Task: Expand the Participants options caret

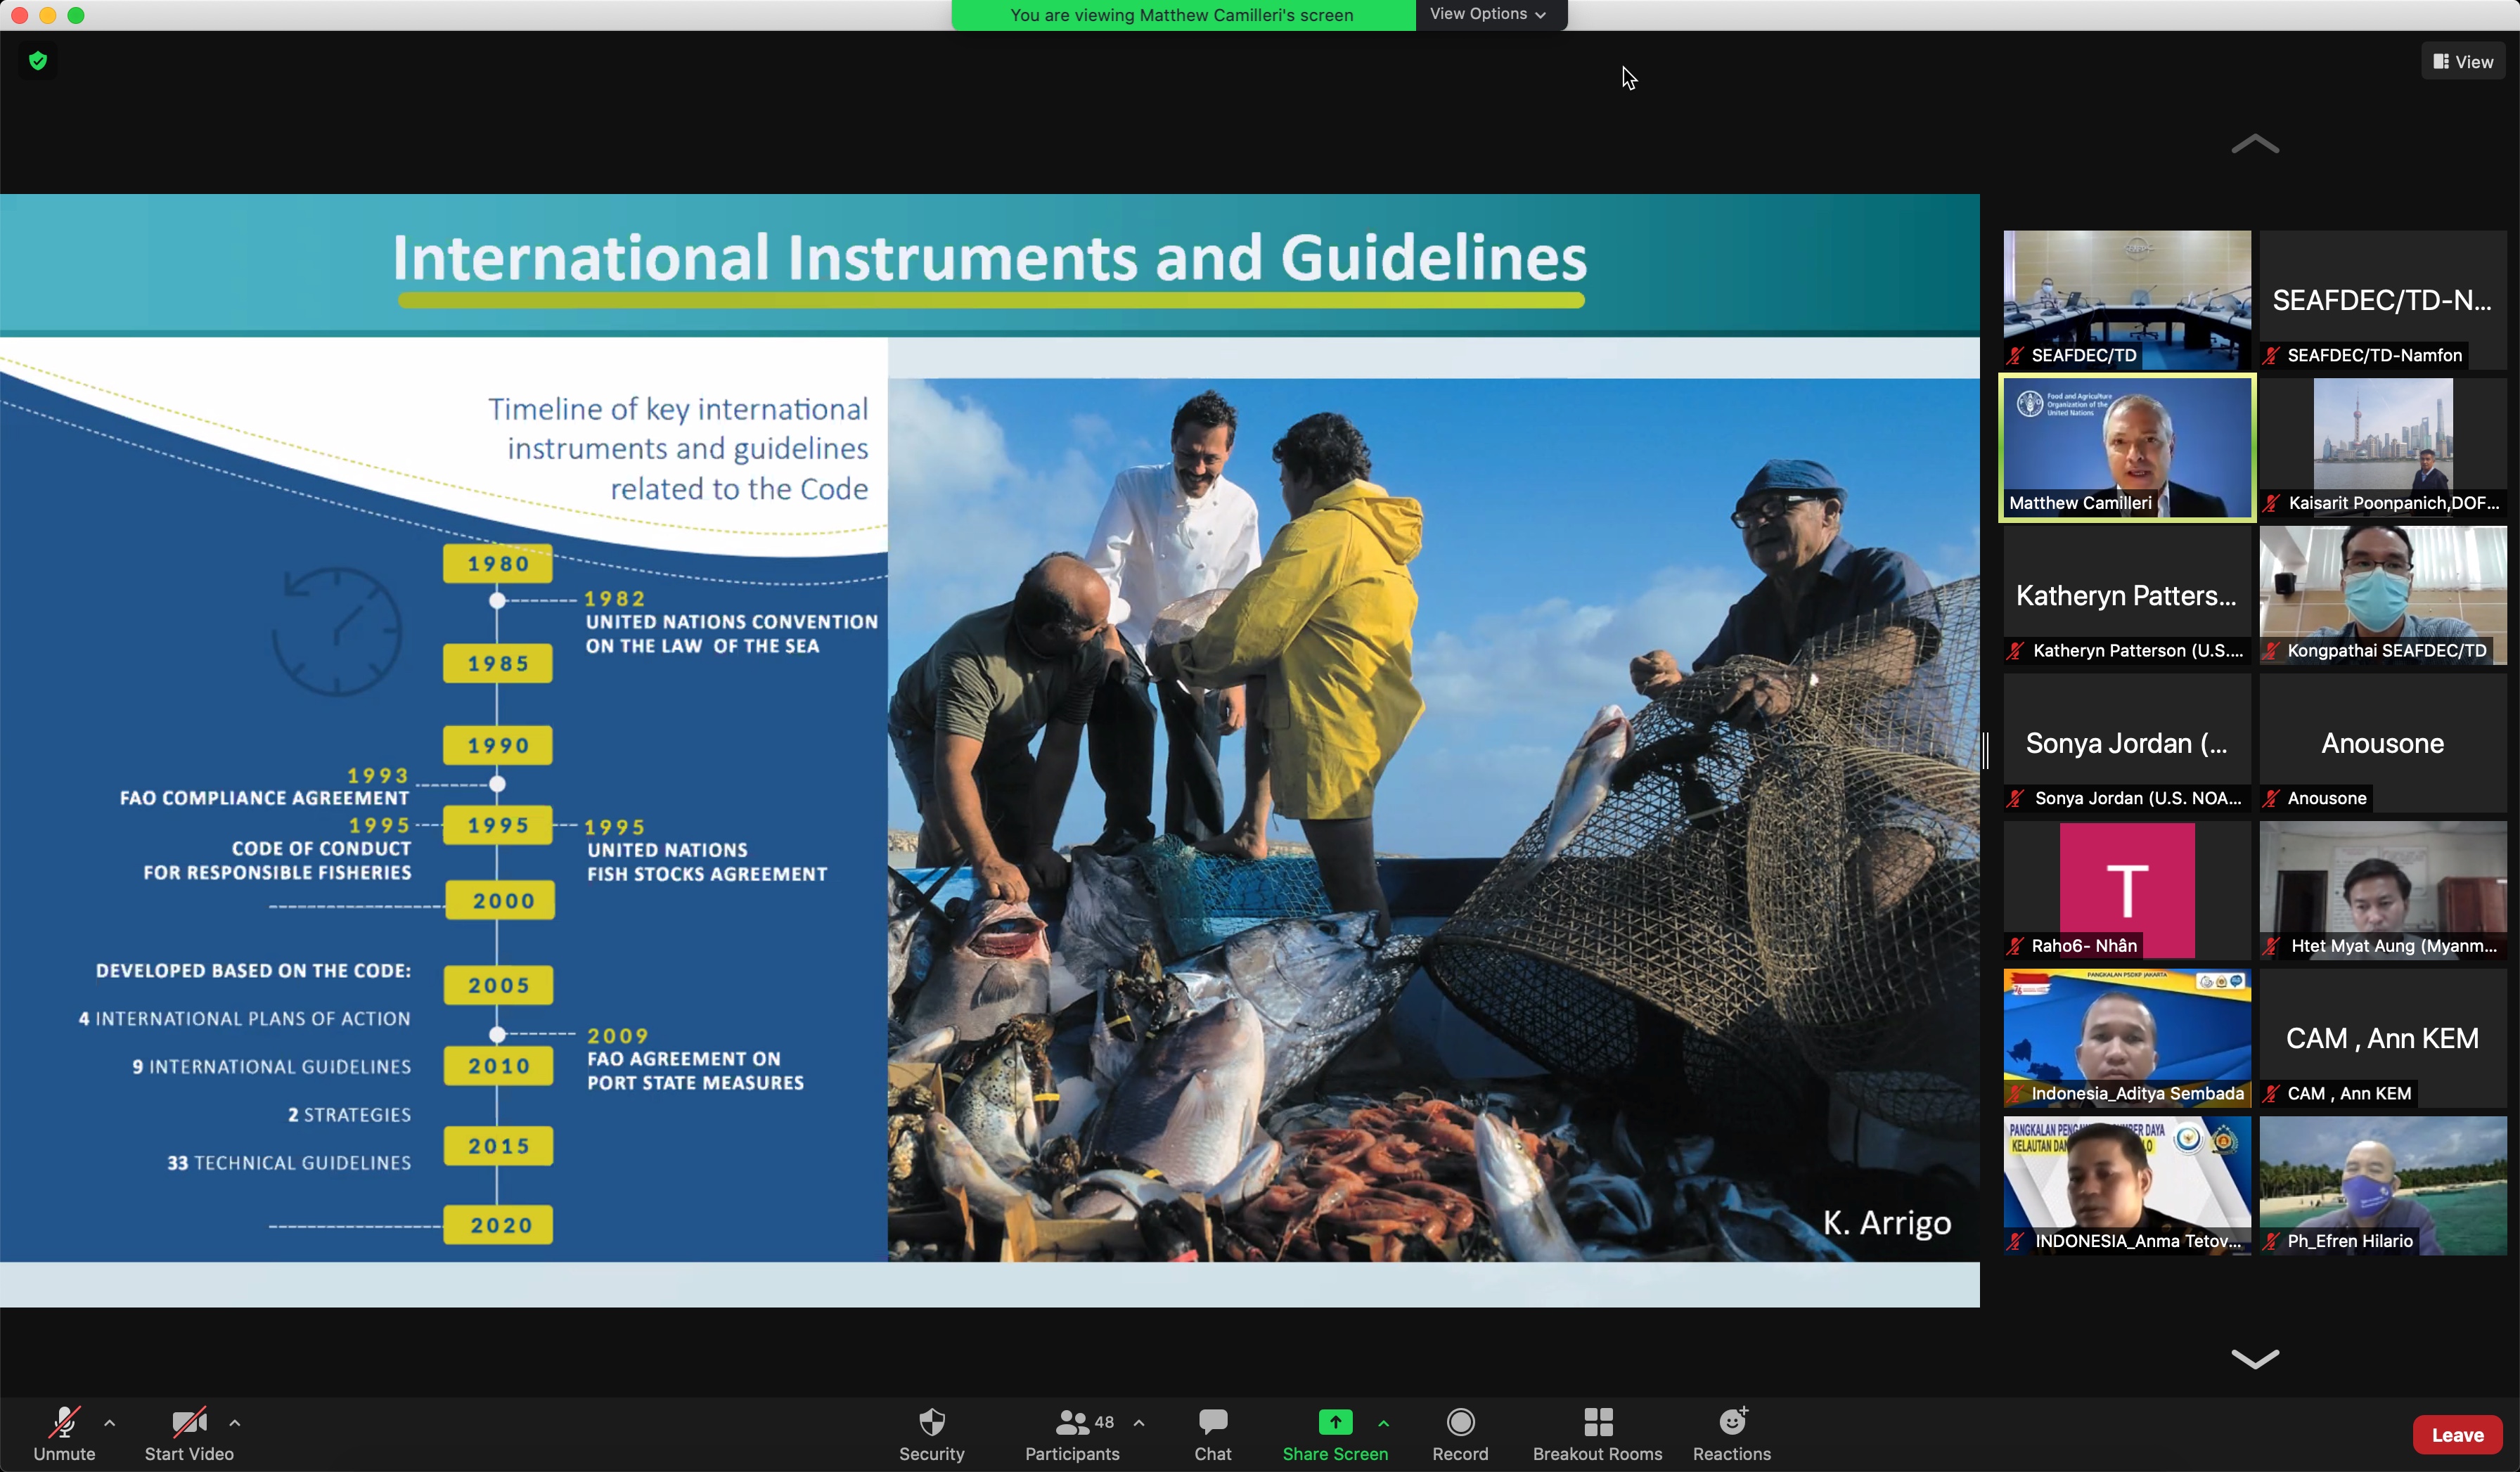Action: (1139, 1422)
